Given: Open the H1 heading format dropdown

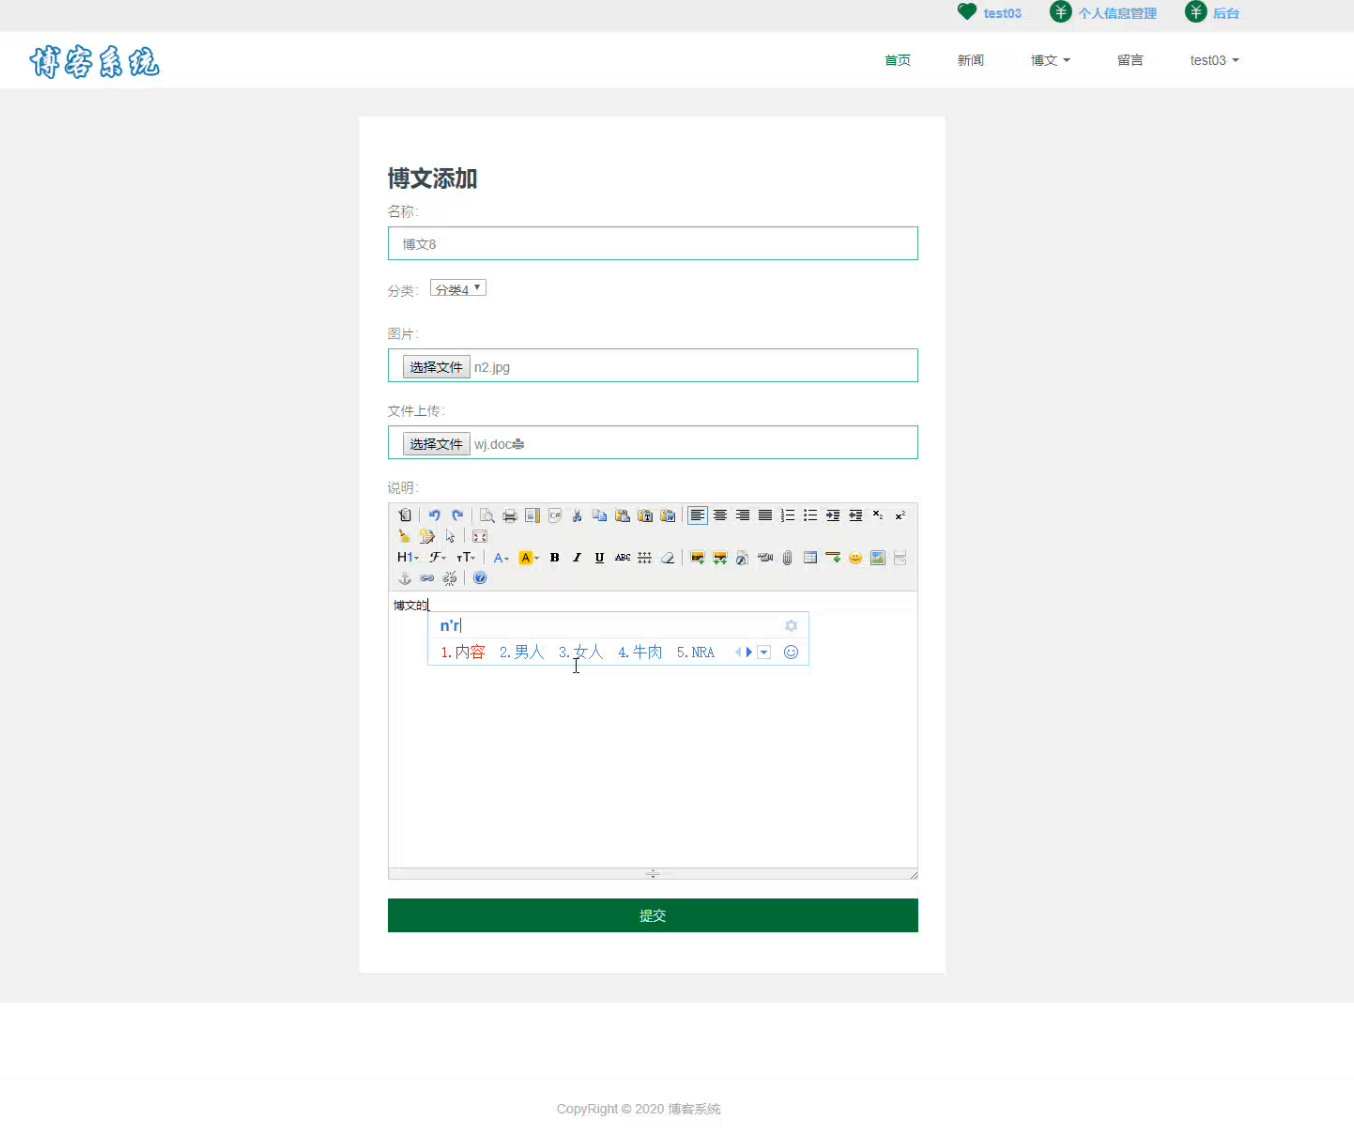Looking at the screenshot, I should click(407, 557).
